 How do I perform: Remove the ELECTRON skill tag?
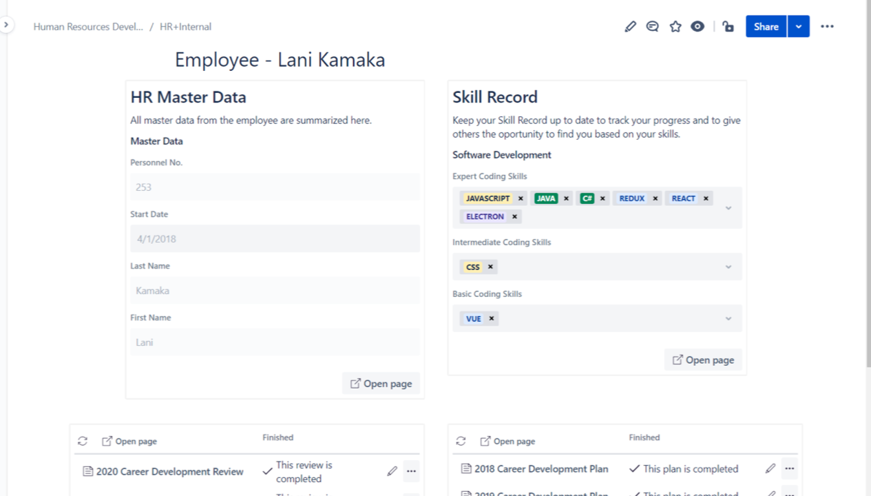pos(515,217)
